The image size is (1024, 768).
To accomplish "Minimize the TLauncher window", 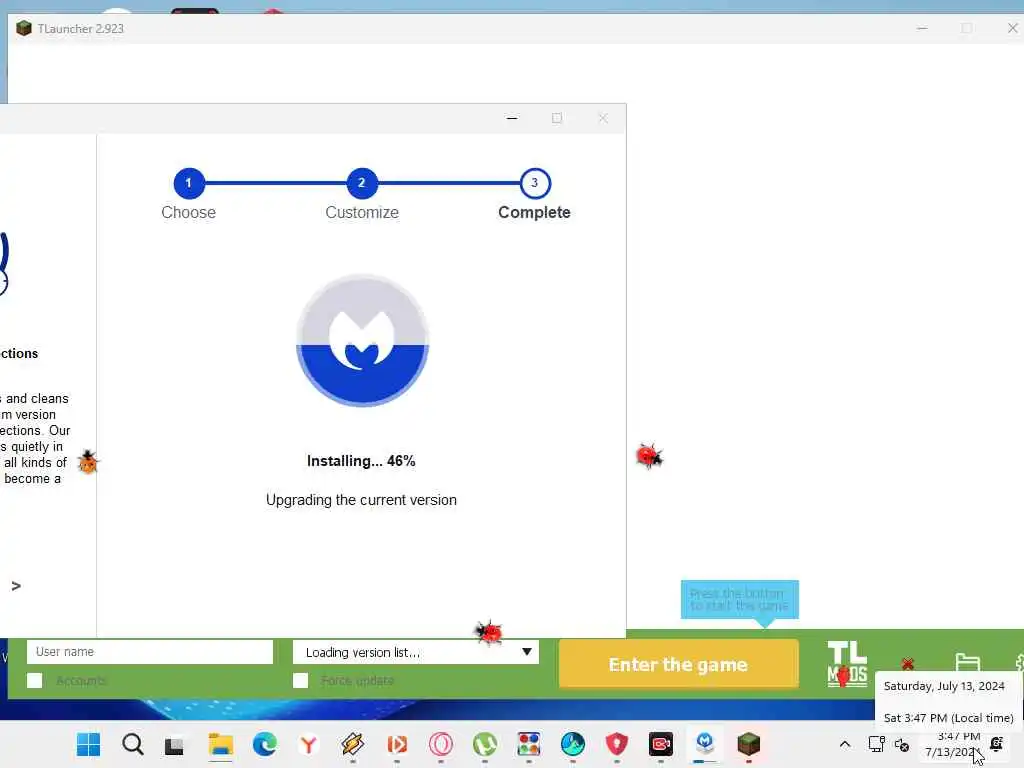I will click(922, 28).
